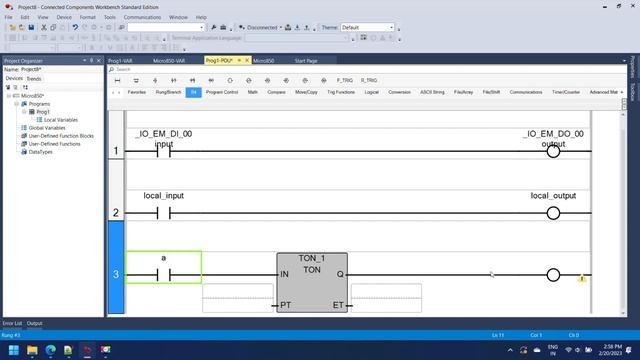Open the Communications menu
This screenshot has height=360, width=640.
pyautogui.click(x=142, y=17)
